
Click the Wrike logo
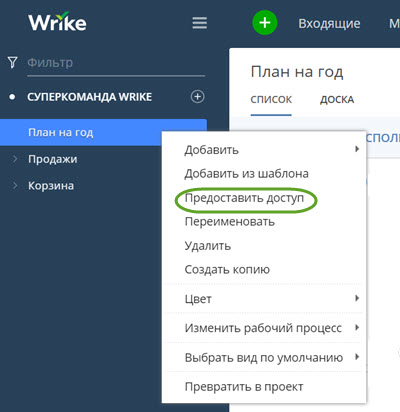coord(57,22)
